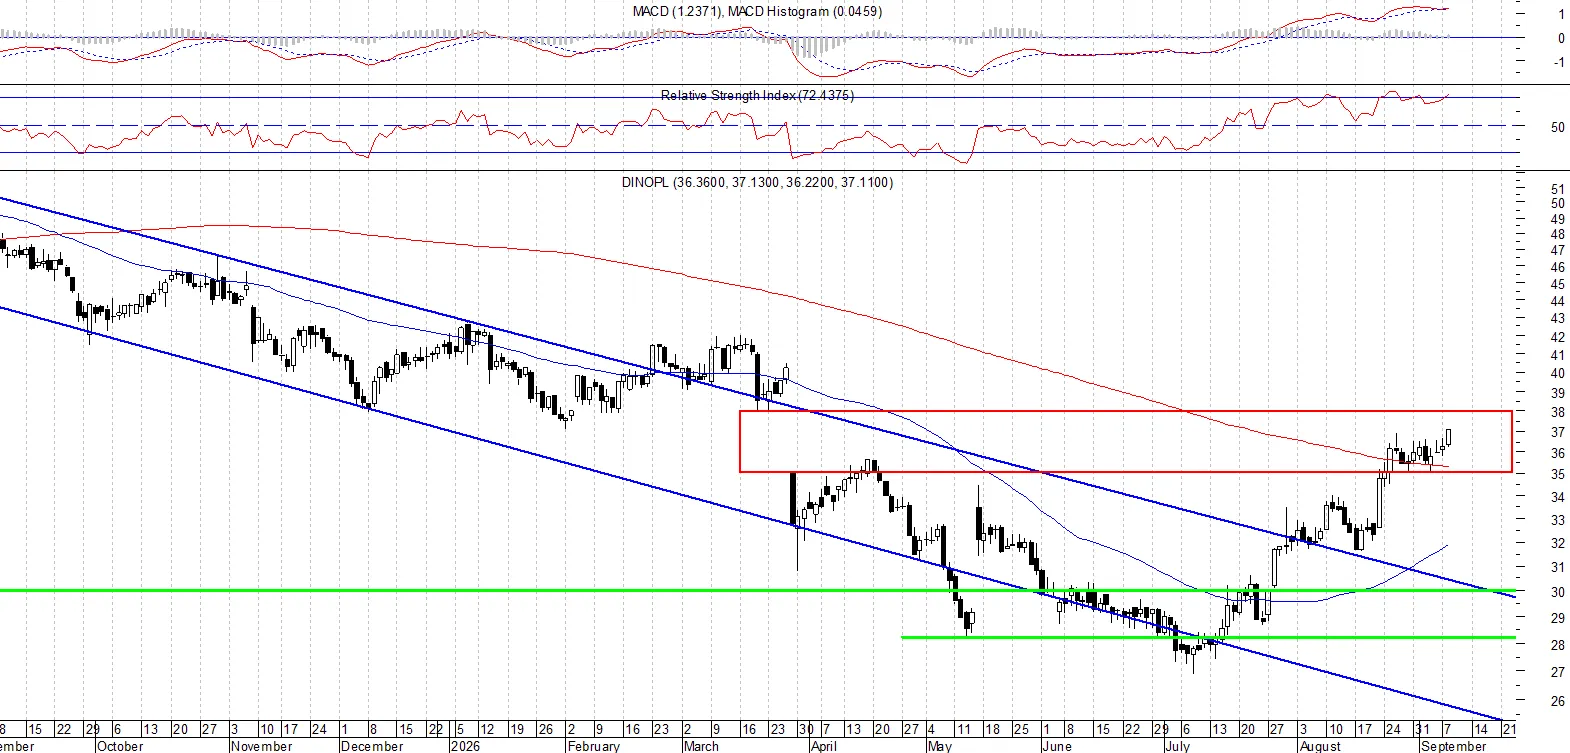Click the March month label on time axis
Screen dimensions: 1570x753
(x=701, y=746)
